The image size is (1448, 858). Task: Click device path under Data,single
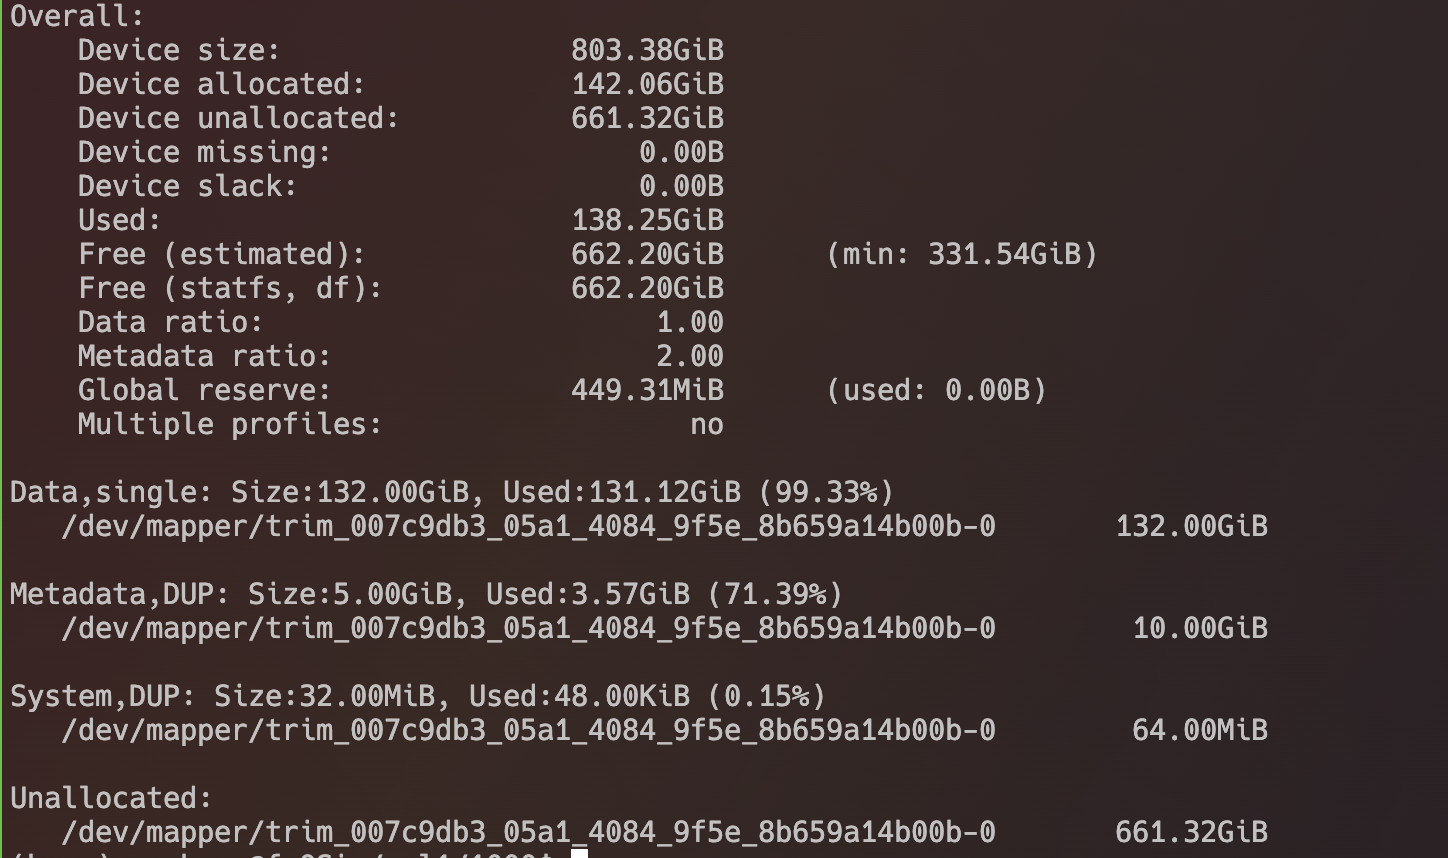[x=528, y=526]
